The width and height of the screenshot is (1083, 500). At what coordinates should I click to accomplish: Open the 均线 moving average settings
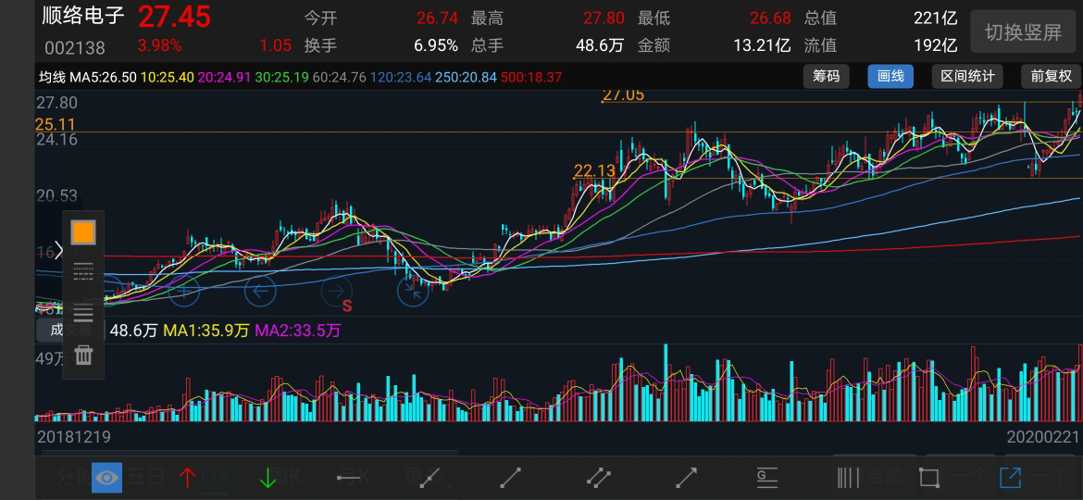tap(52, 77)
